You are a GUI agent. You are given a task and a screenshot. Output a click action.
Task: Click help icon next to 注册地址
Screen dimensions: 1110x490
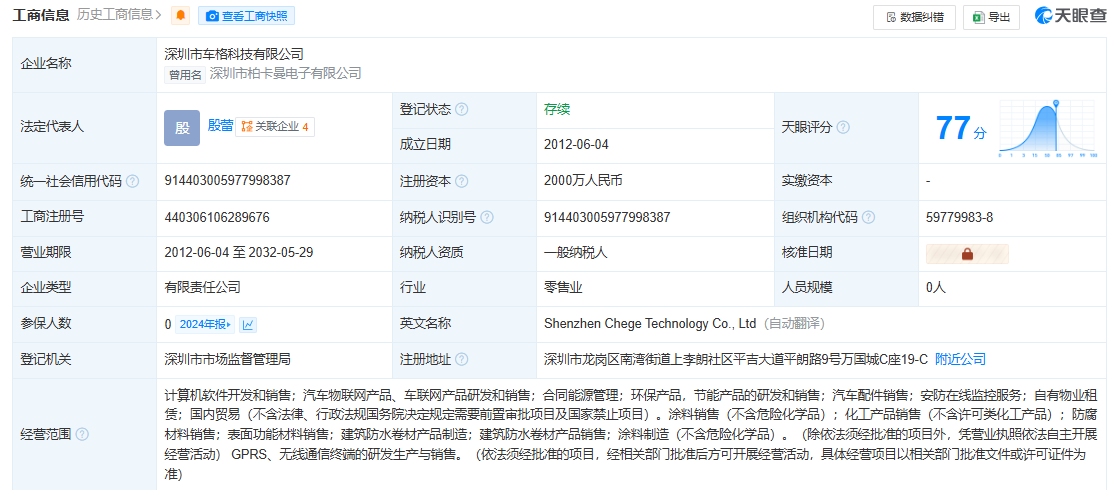point(462,360)
